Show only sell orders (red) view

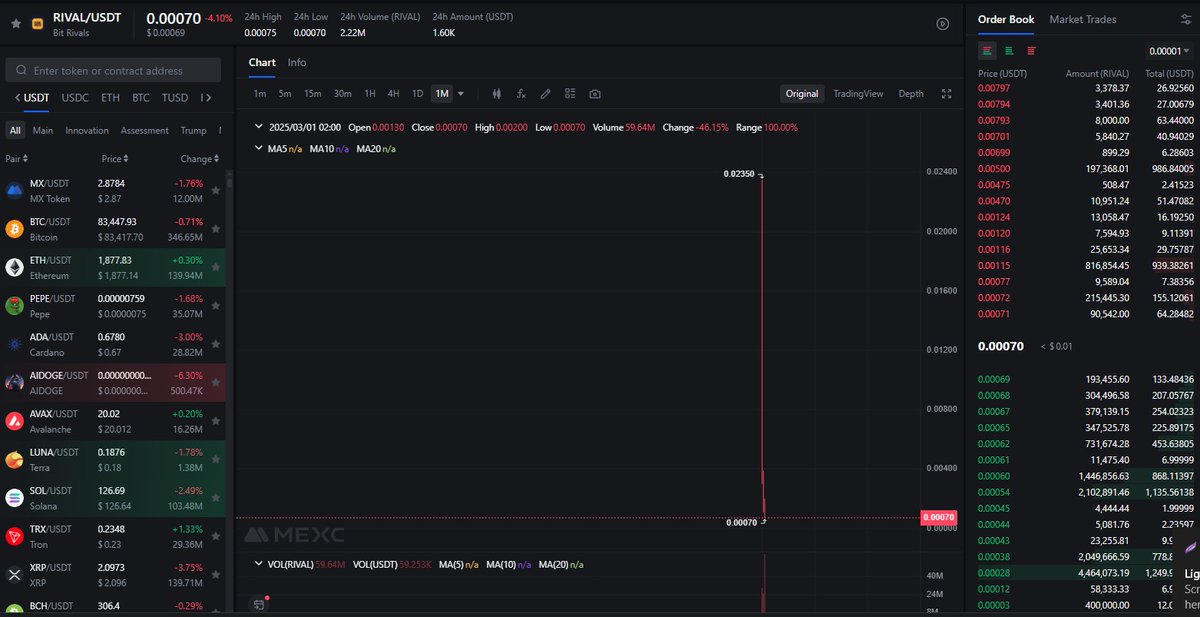(x=1031, y=51)
